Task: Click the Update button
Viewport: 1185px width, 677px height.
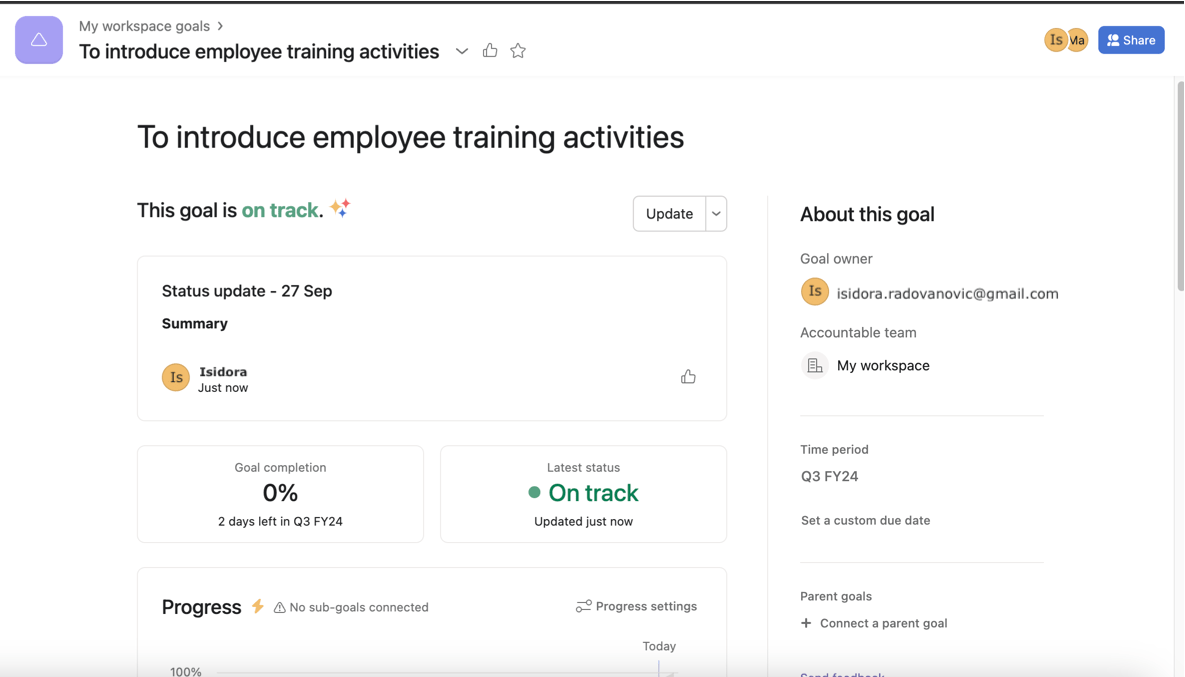Action: click(x=668, y=213)
